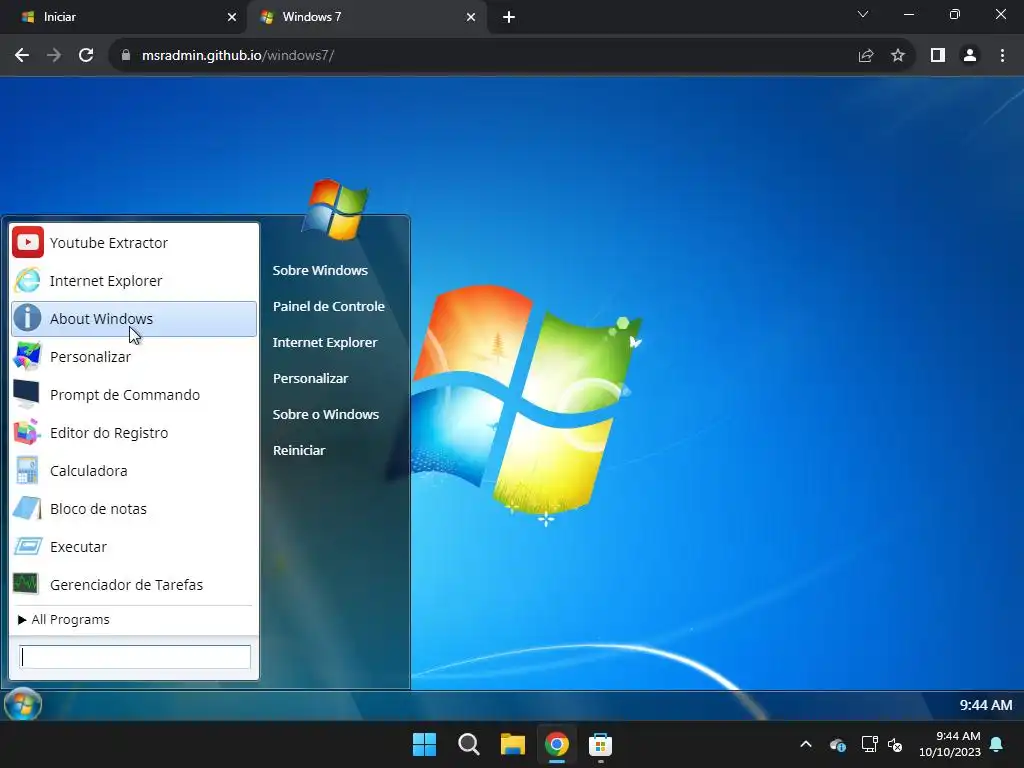
Task: Bookmark this page with star icon
Action: 898,56
